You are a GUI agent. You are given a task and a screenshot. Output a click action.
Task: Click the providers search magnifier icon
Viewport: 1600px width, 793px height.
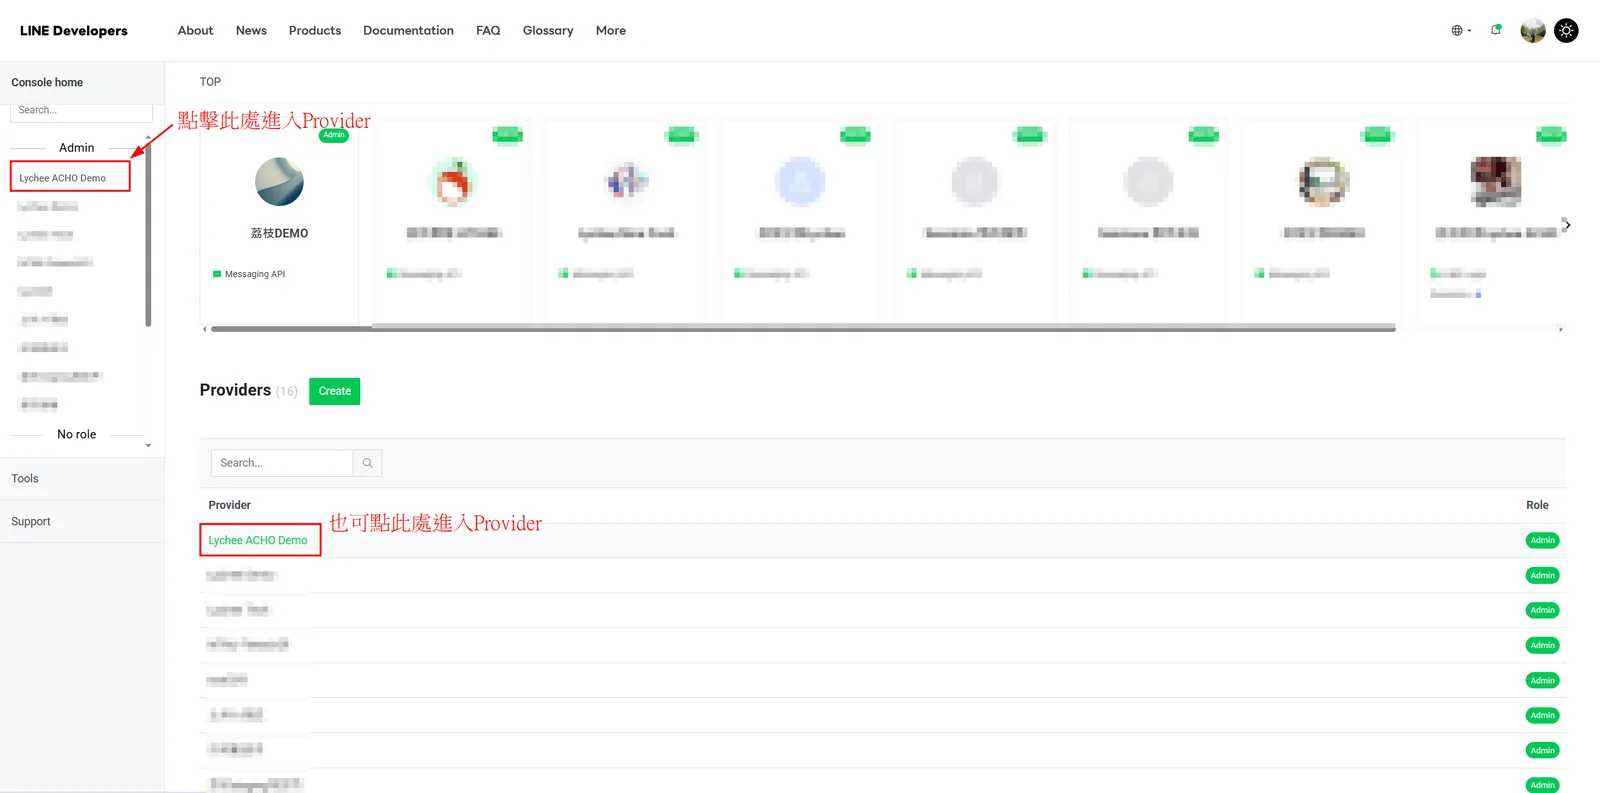[x=368, y=463]
